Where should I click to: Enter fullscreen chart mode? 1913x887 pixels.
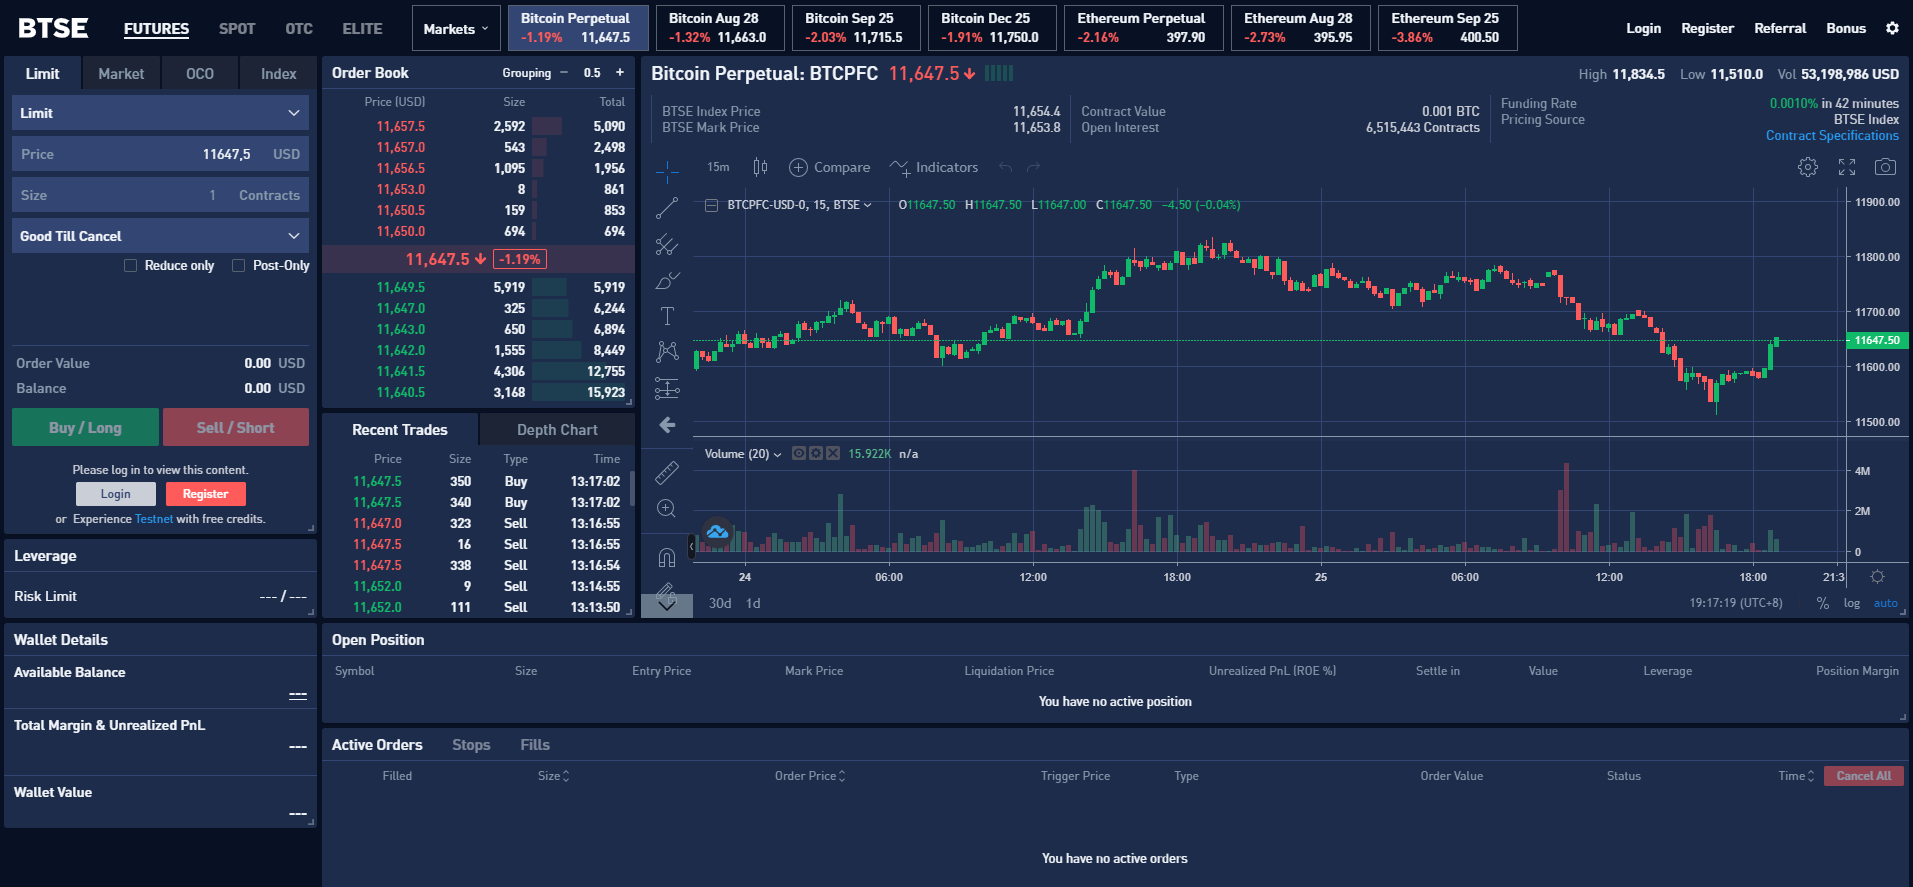1846,167
